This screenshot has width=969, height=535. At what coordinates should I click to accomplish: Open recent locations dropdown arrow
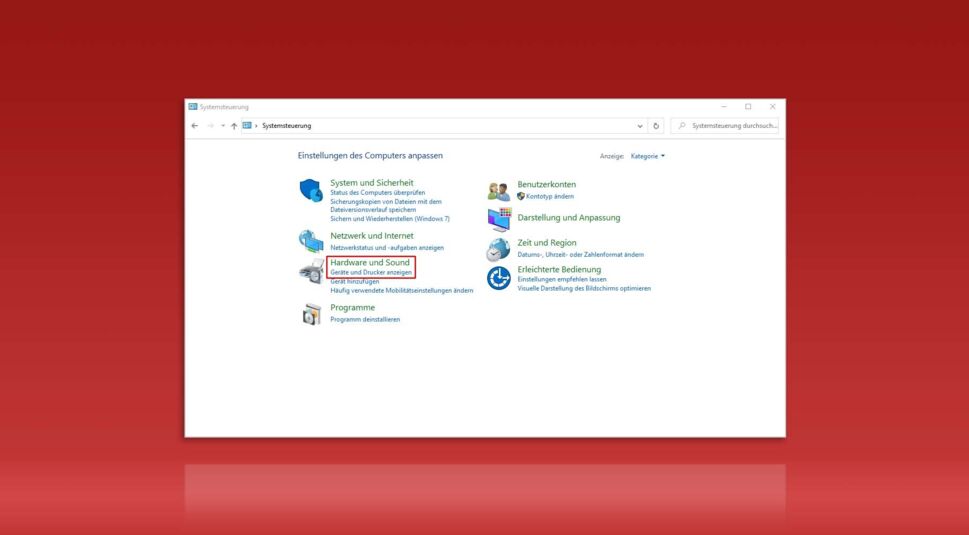[222, 126]
